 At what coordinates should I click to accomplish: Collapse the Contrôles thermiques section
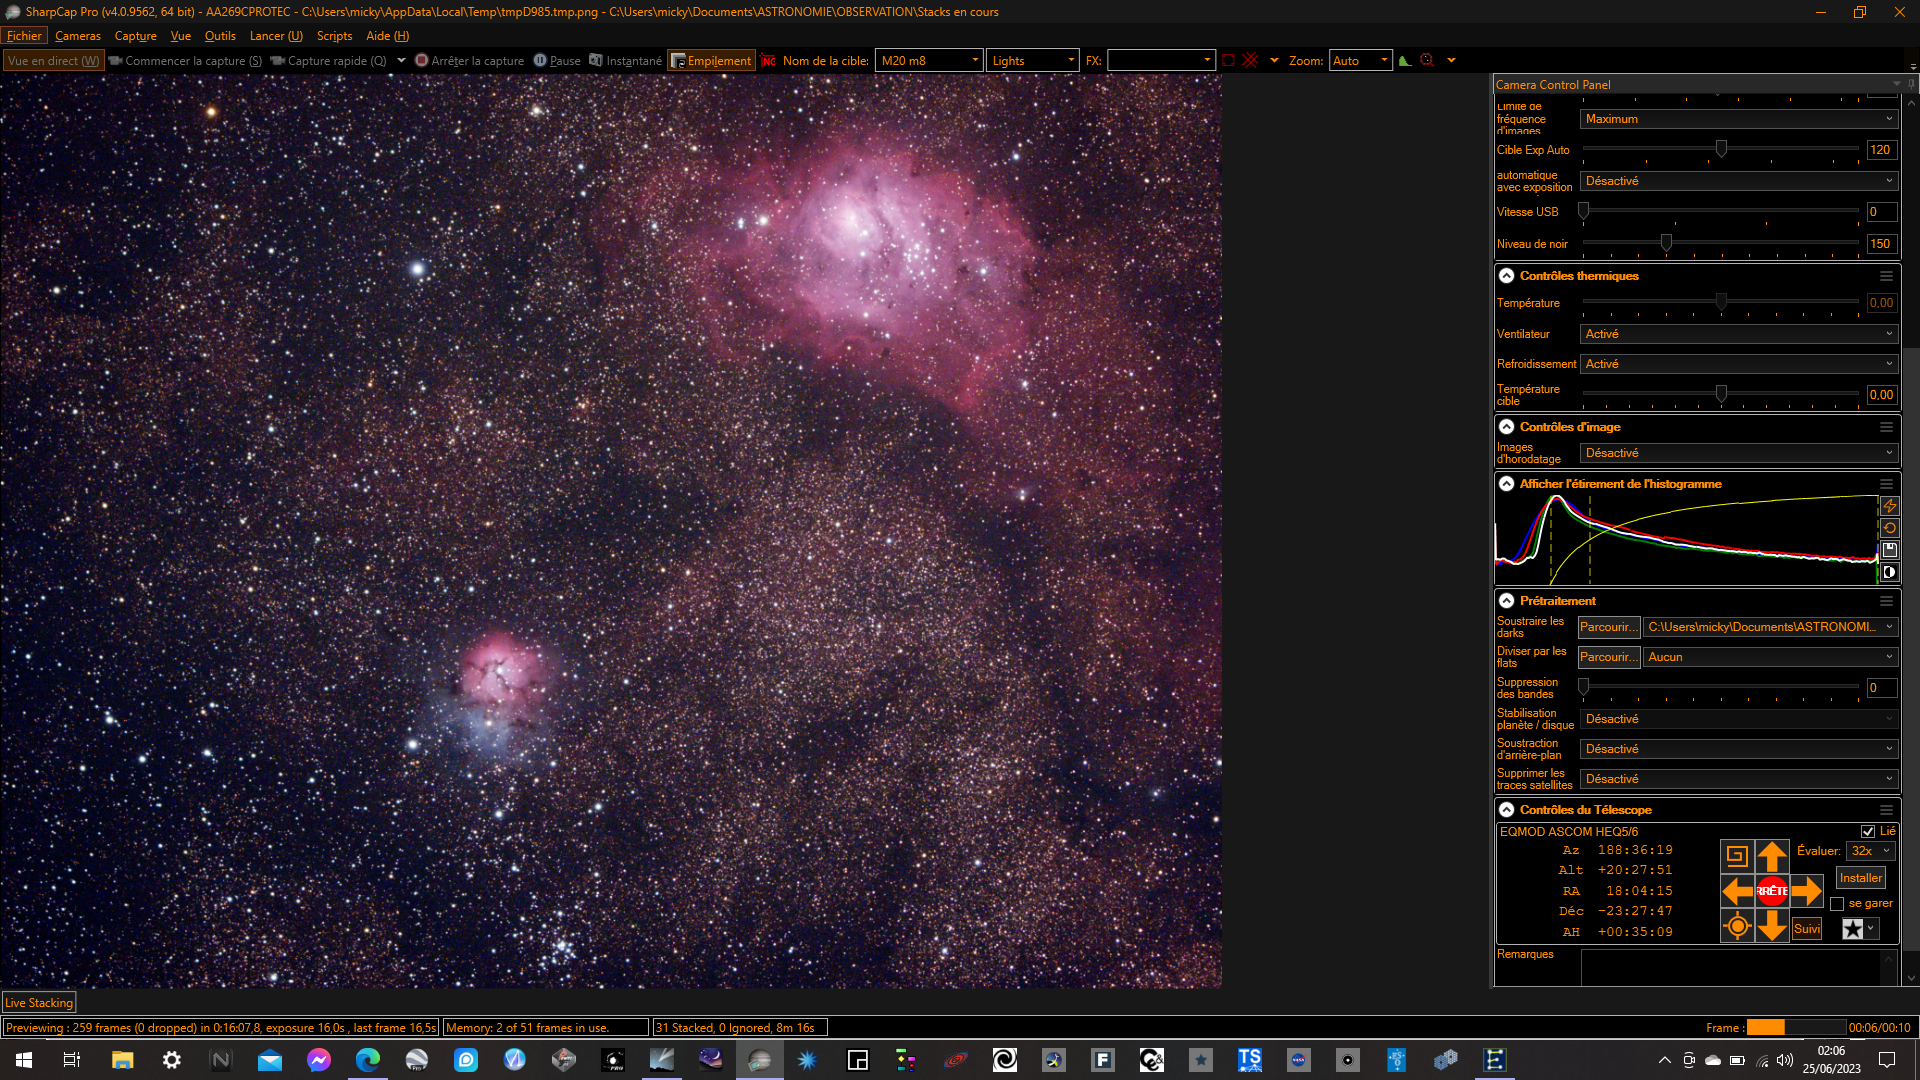click(1506, 276)
